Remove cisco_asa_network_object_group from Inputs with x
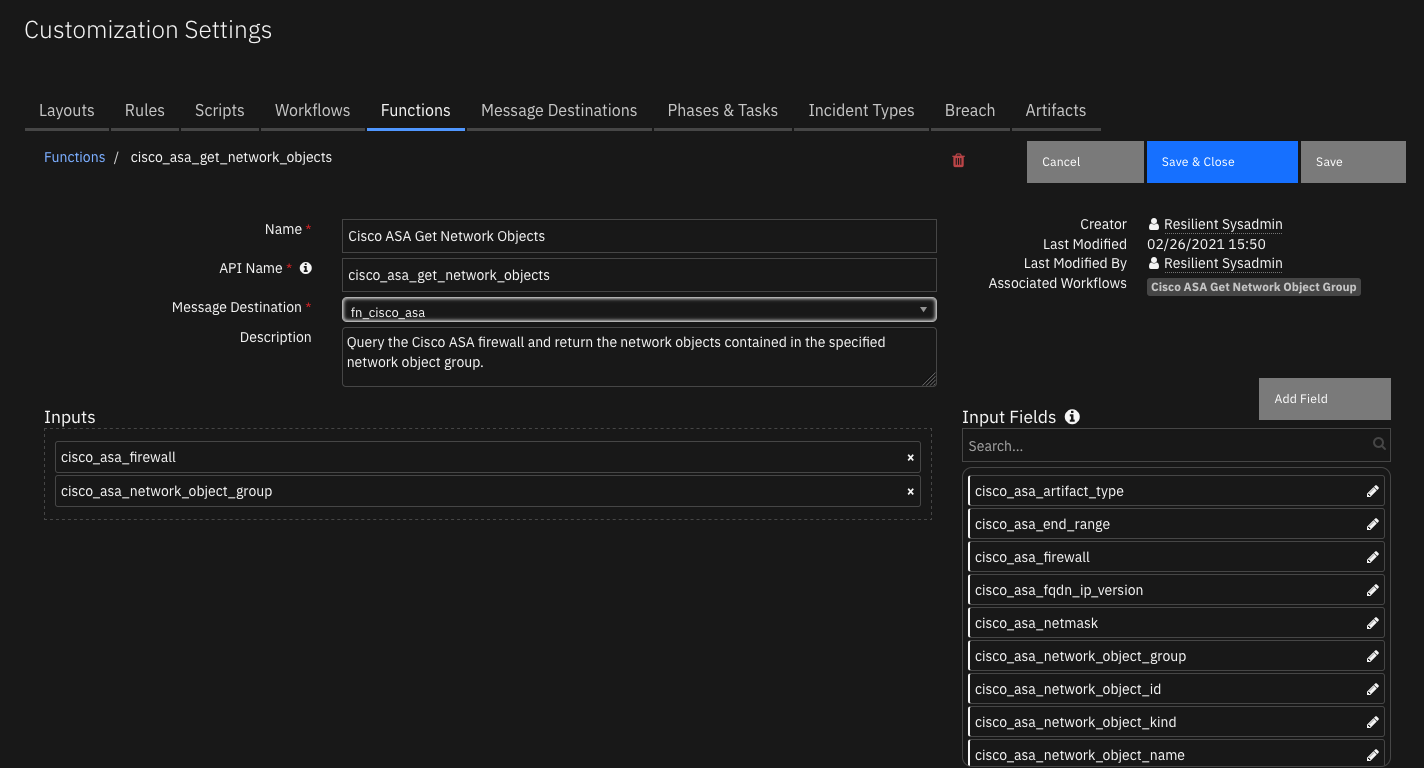 pyautogui.click(x=910, y=491)
